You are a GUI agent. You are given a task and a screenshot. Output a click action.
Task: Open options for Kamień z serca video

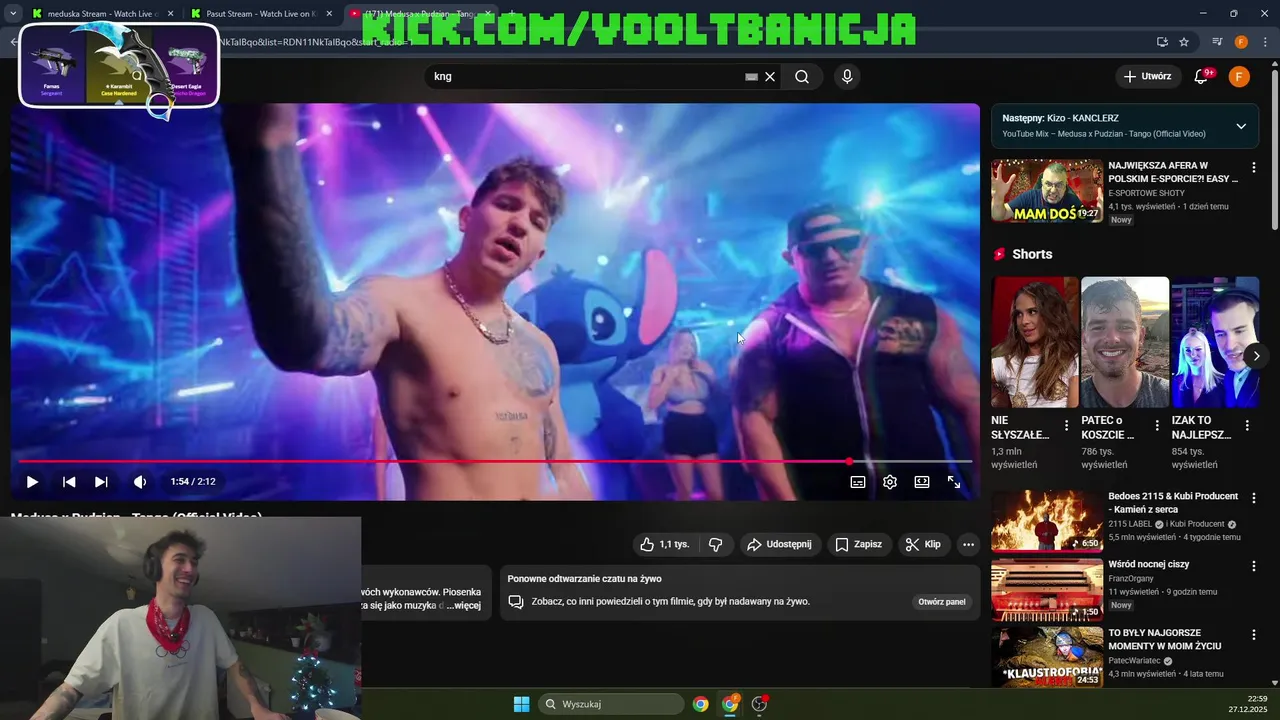click(1254, 498)
